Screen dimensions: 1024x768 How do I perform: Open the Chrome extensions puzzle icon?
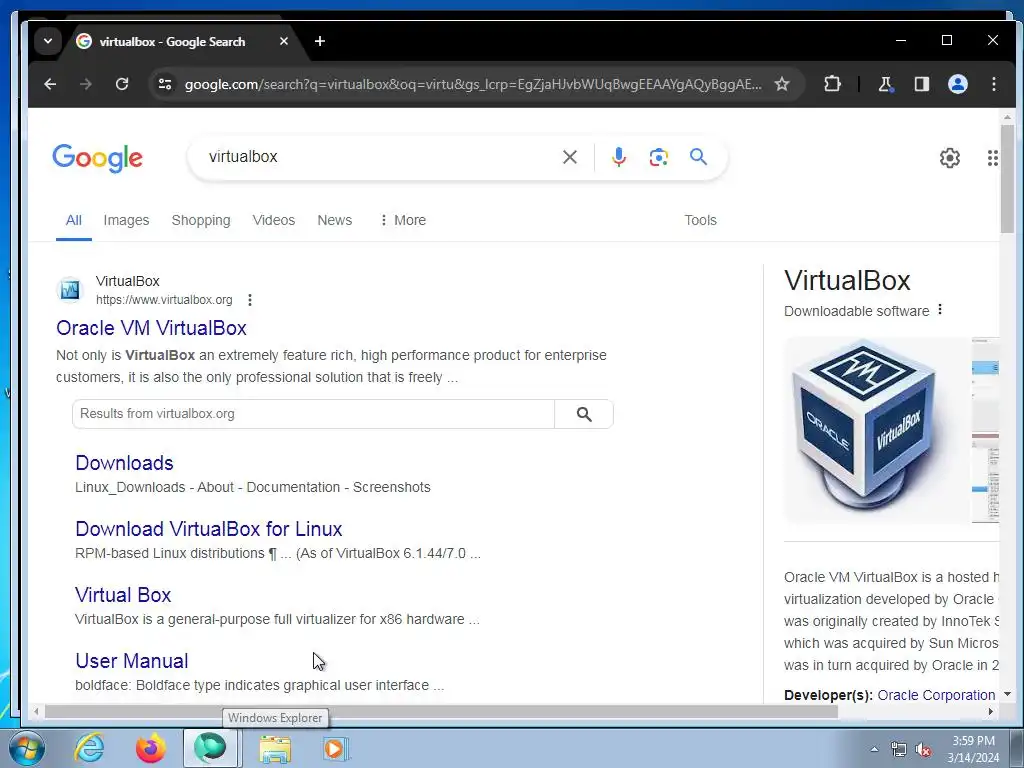832,84
